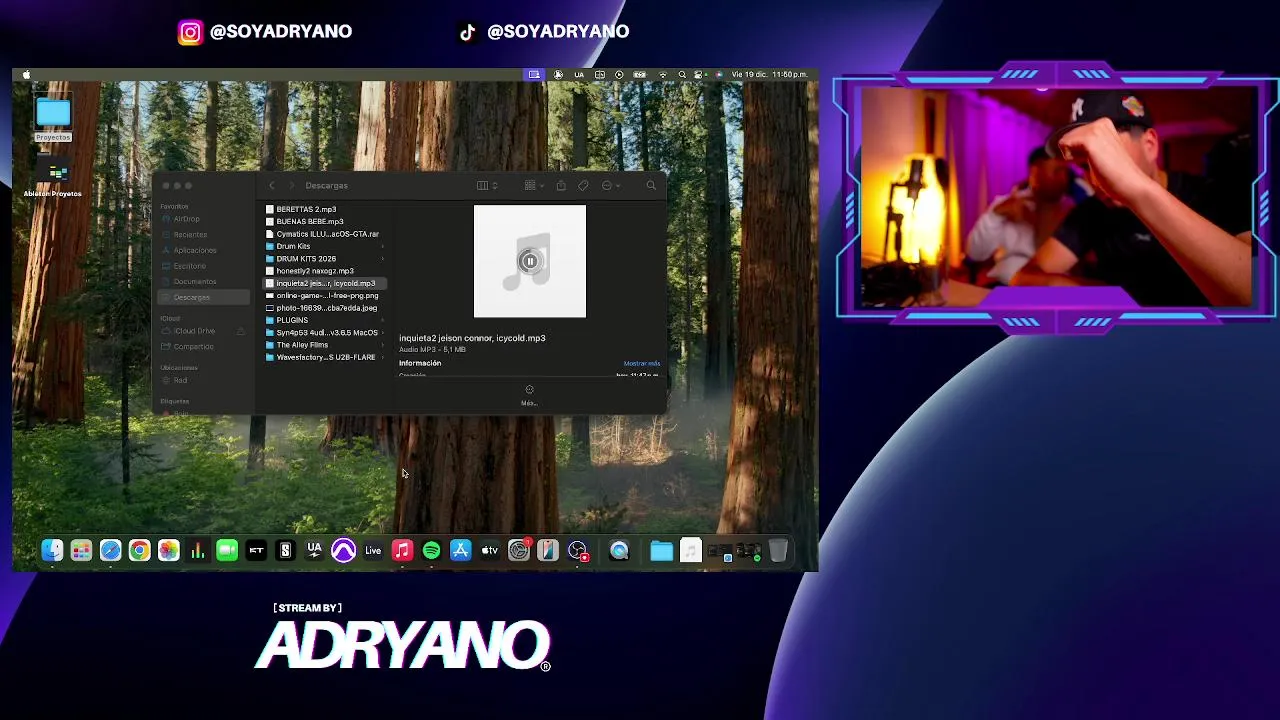Open Spotlight search in menu bar
Image resolution: width=1280 pixels, height=720 pixels.
coord(682,75)
